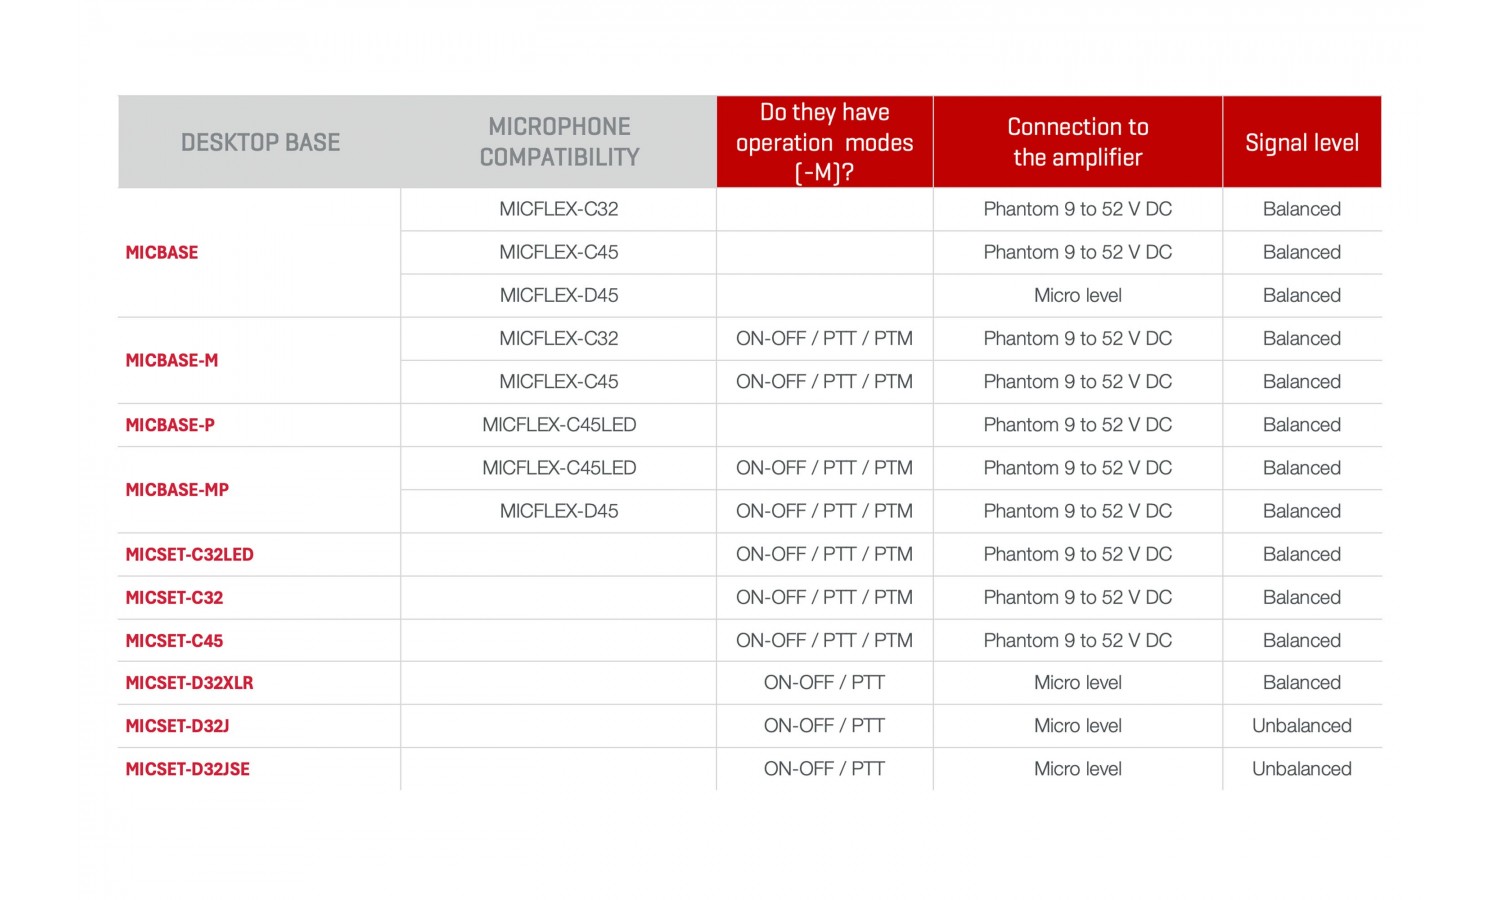Click Connection to the amplifier header
Image resolution: width=1500 pixels, height=900 pixels.
pos(1078,142)
